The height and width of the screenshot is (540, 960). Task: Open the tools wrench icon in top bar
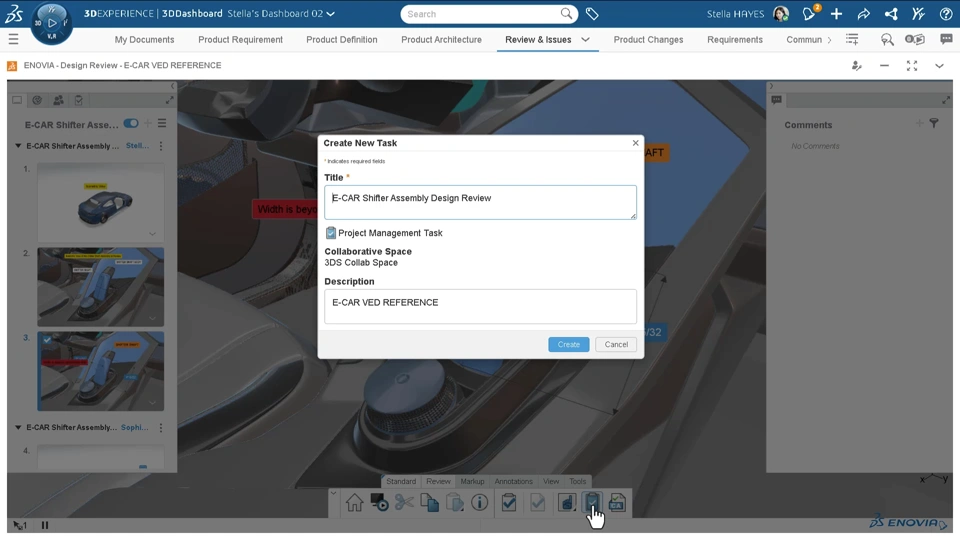click(x=918, y=13)
